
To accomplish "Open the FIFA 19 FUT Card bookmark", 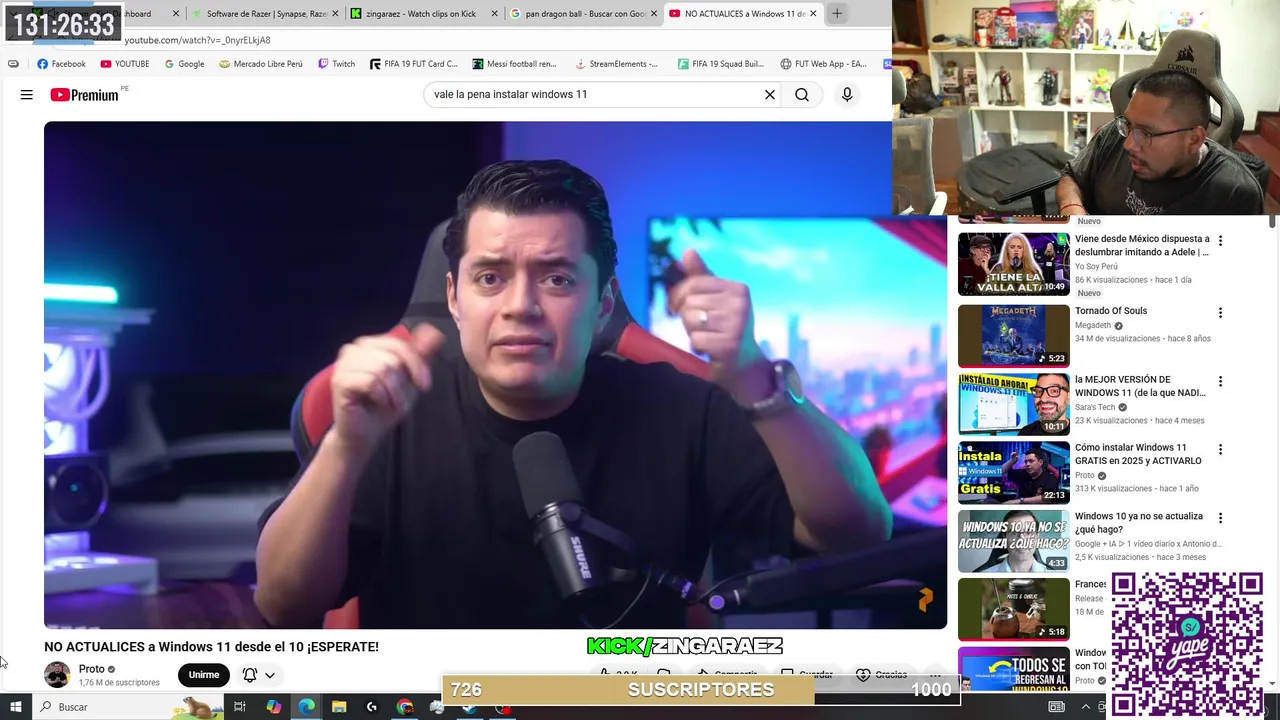I will (413, 64).
